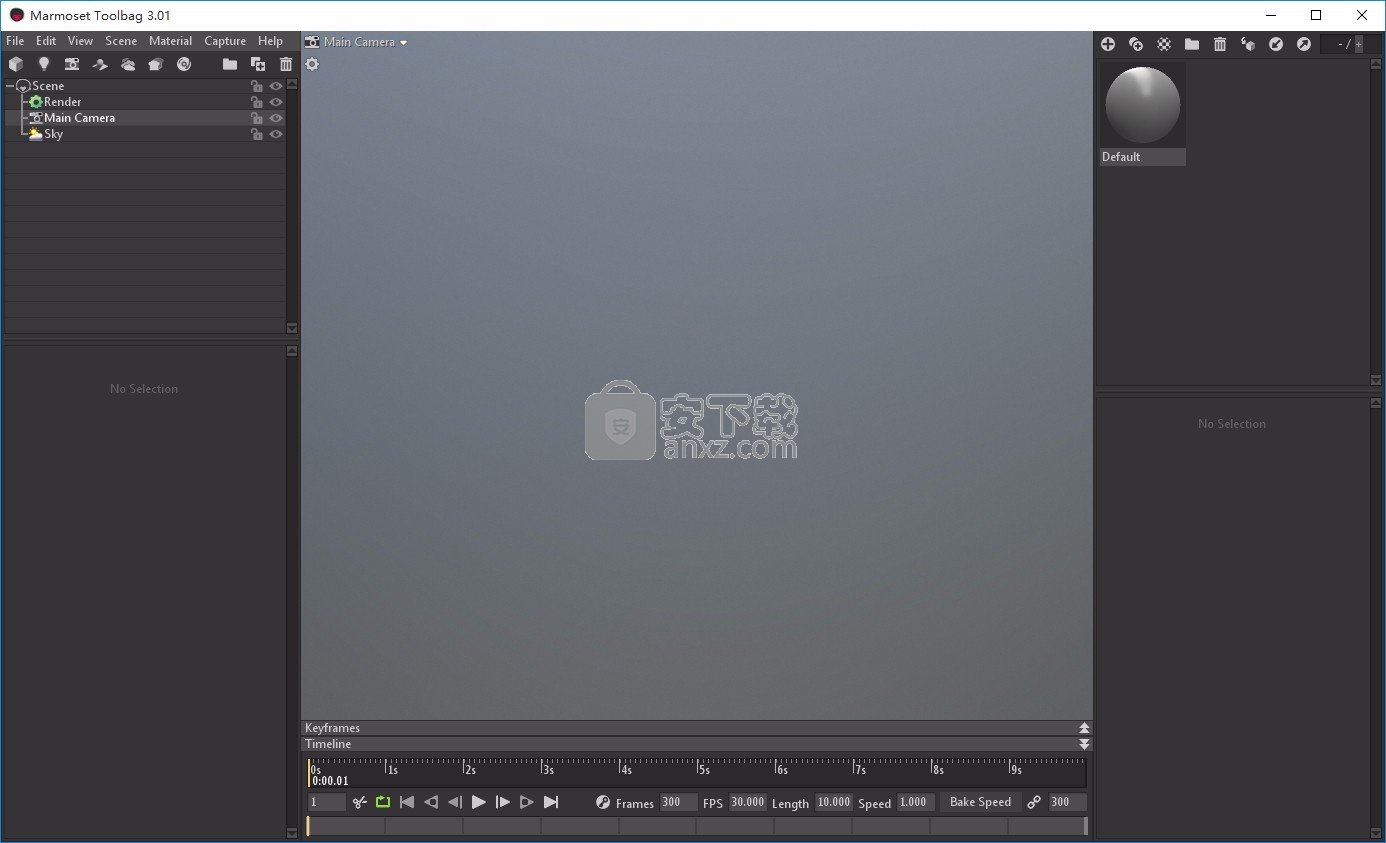This screenshot has height=843, width=1386.
Task: Toggle visibility eye of Main Camera row
Action: [x=276, y=118]
